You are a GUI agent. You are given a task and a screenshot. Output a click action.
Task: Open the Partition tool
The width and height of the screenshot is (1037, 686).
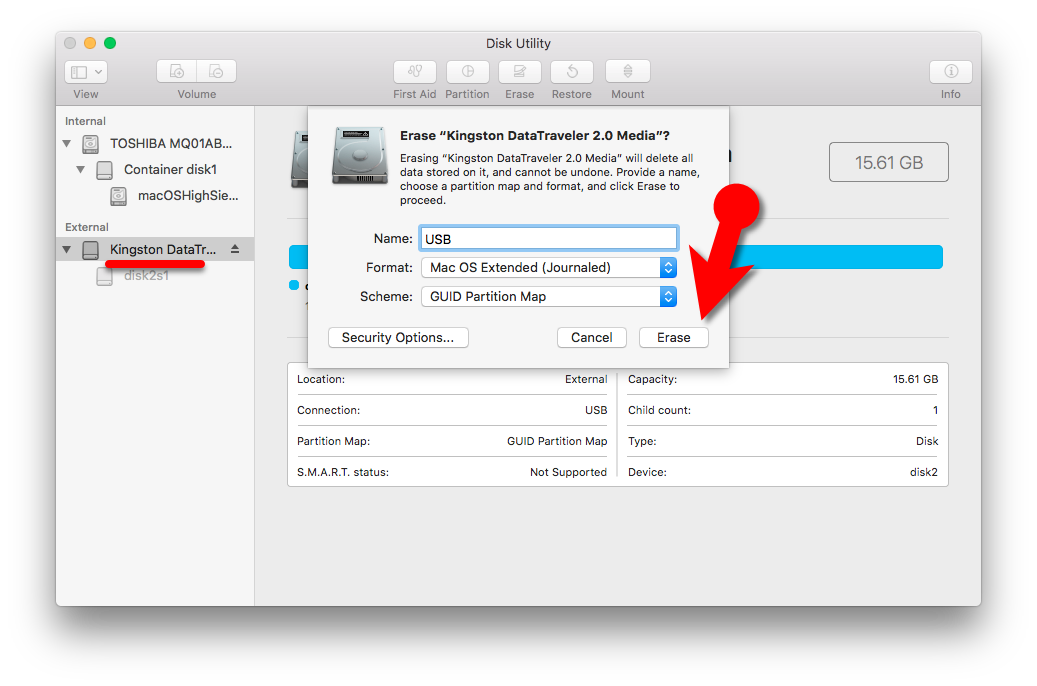click(x=468, y=71)
